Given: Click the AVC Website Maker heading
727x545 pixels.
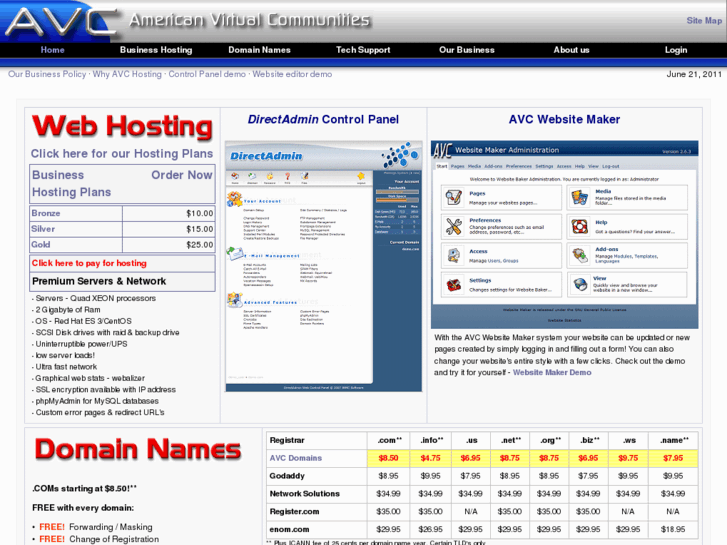Looking at the screenshot, I should 564,120.
